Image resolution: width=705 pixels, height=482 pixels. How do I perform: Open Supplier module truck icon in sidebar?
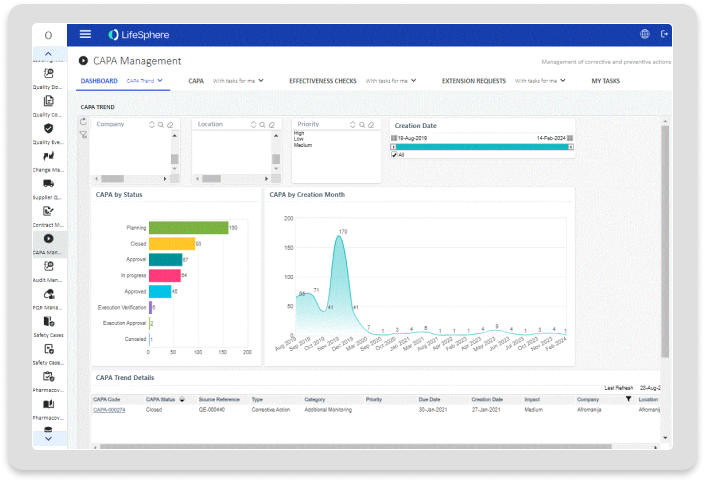[x=48, y=183]
